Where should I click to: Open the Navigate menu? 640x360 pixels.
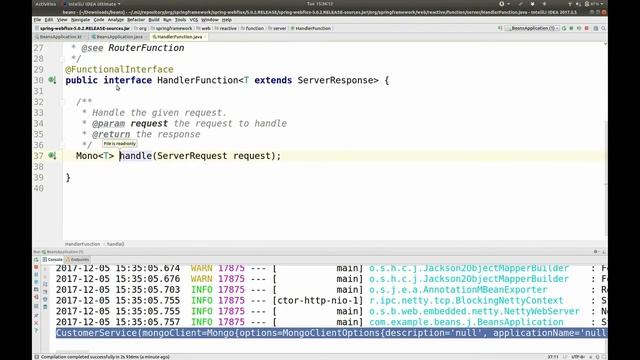(x=80, y=20)
